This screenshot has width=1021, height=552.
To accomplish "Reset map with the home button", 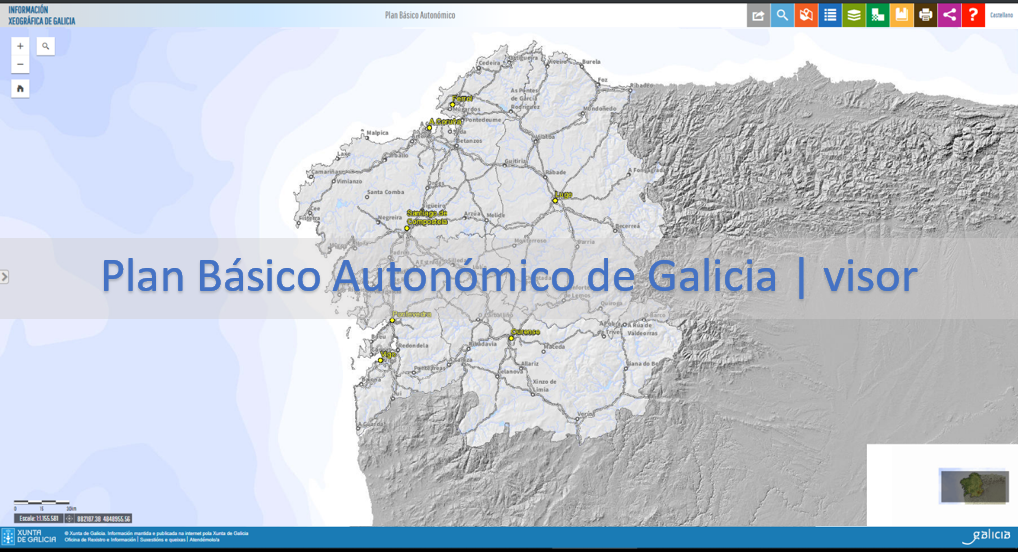I will [x=20, y=89].
